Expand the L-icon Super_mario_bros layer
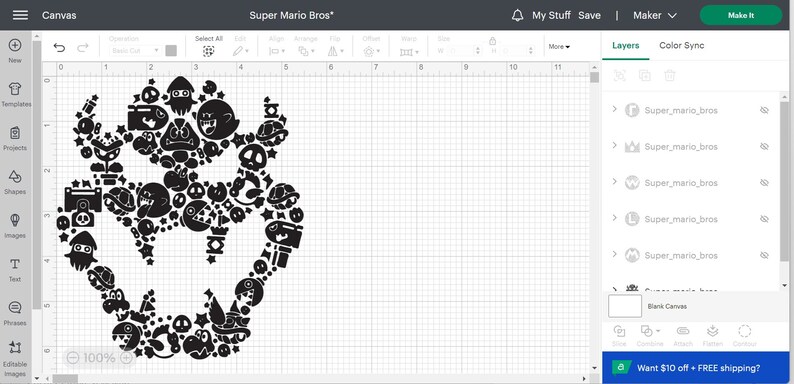Image resolution: width=794 pixels, height=384 pixels. pyautogui.click(x=615, y=218)
